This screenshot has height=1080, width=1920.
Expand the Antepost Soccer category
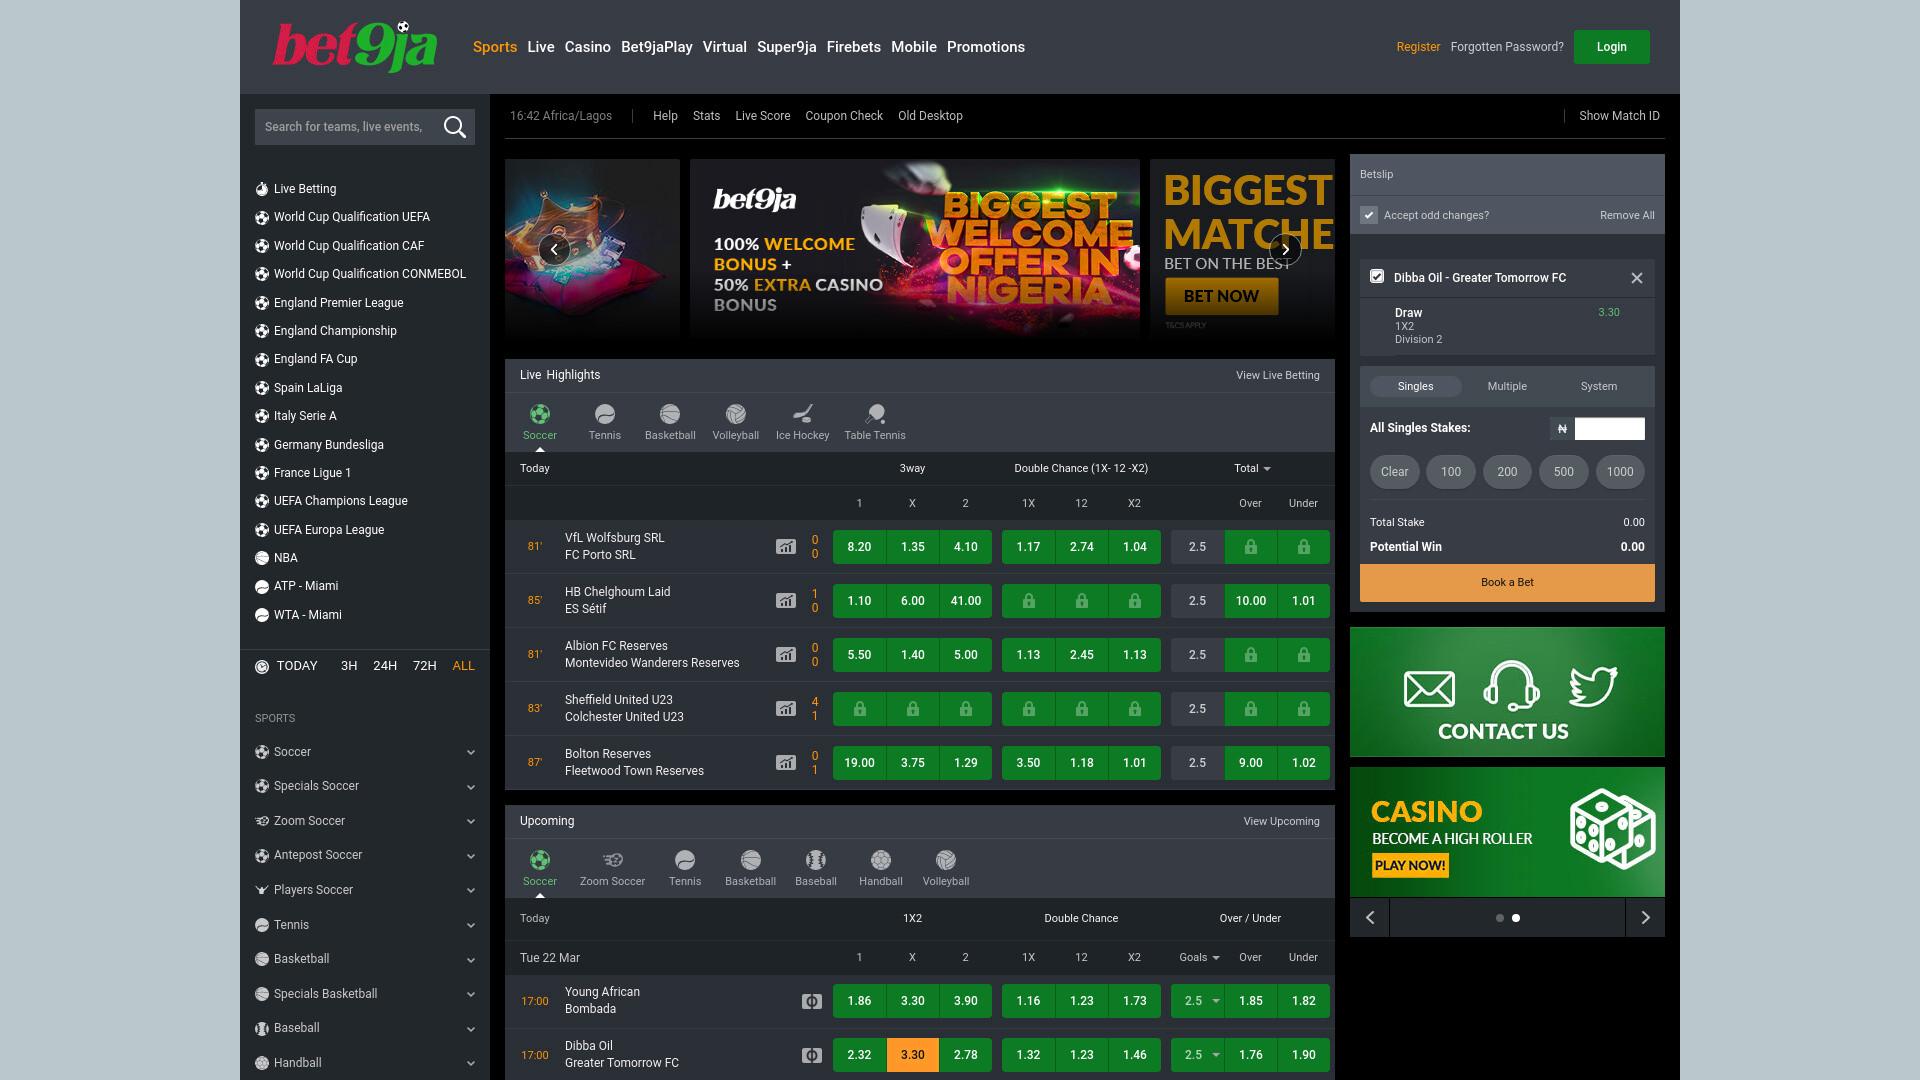(x=365, y=855)
